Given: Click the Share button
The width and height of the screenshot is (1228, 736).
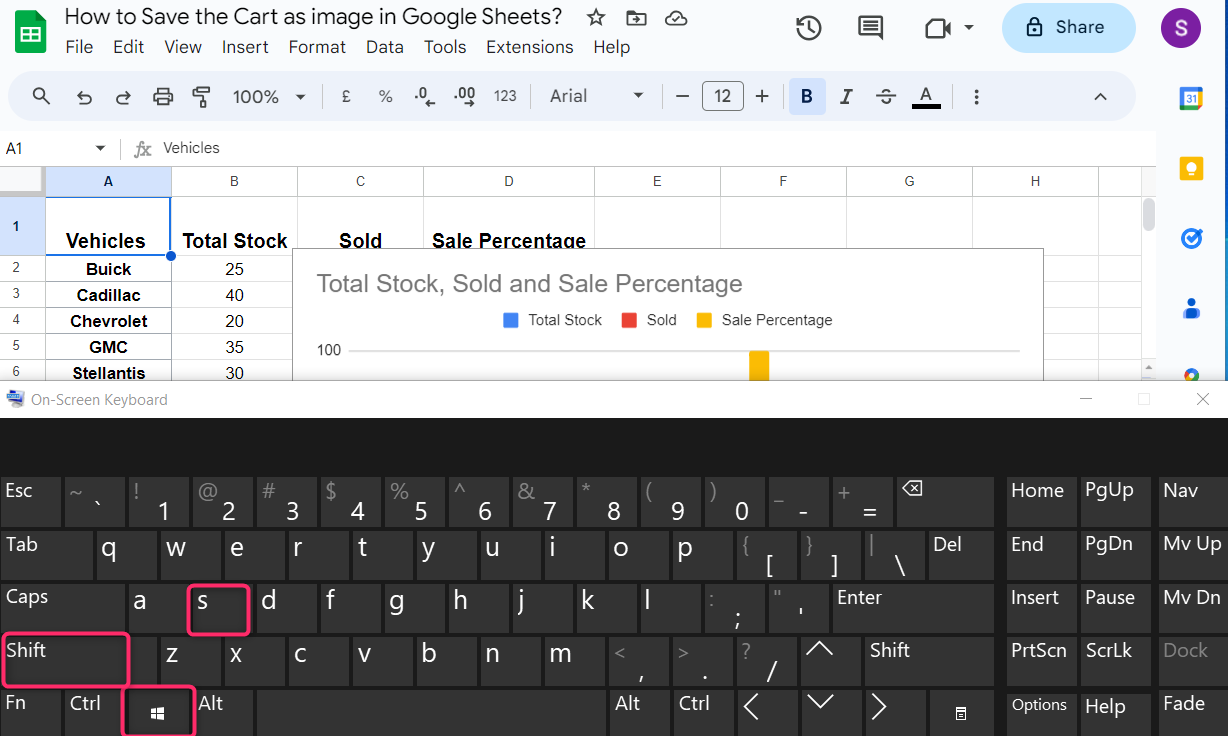Looking at the screenshot, I should pos(1068,28).
